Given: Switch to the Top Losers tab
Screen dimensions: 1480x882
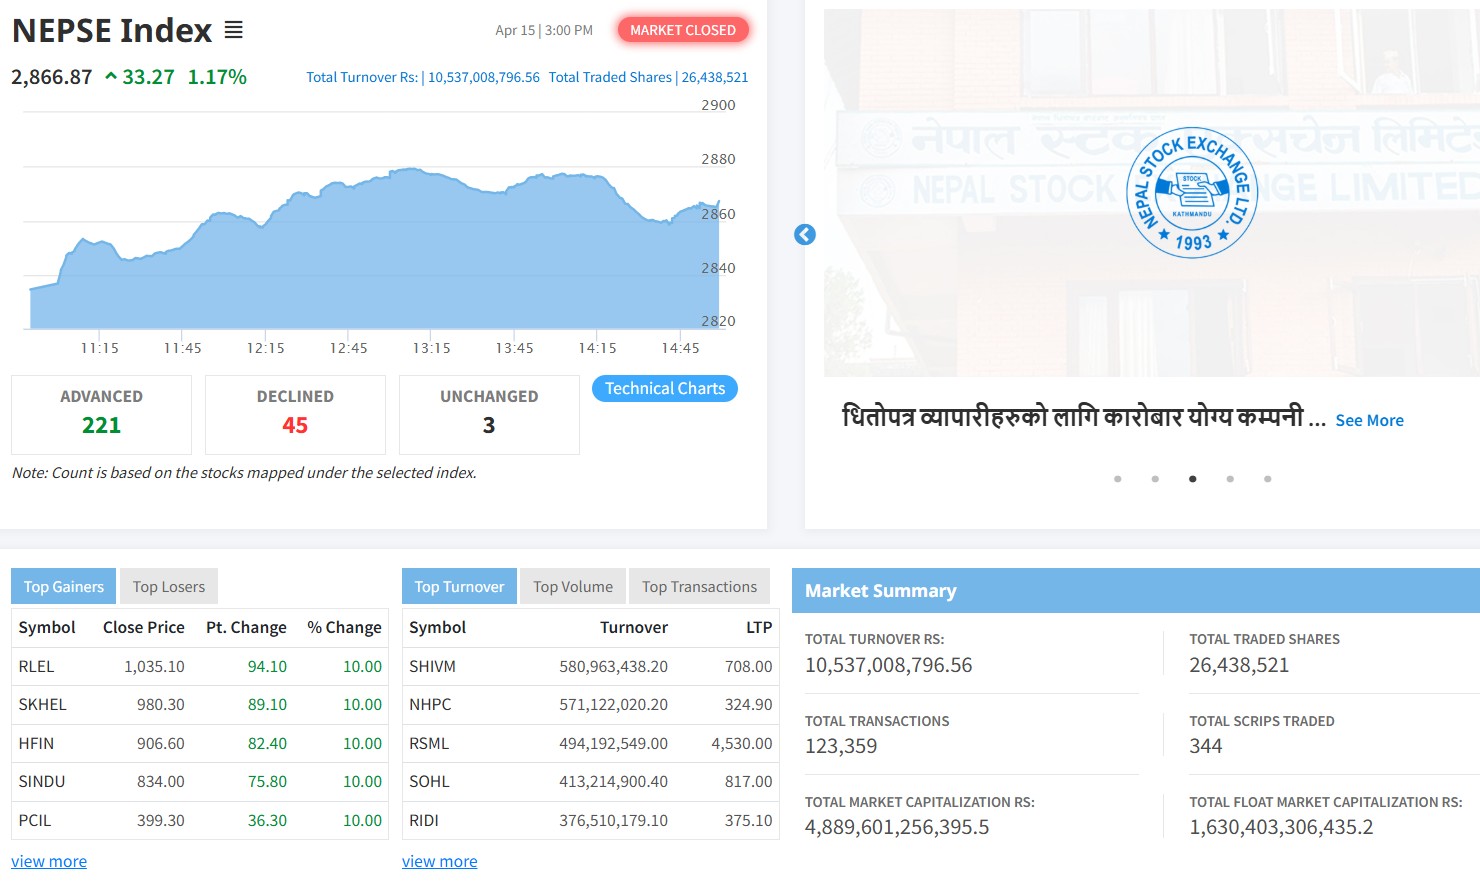Looking at the screenshot, I should (168, 587).
